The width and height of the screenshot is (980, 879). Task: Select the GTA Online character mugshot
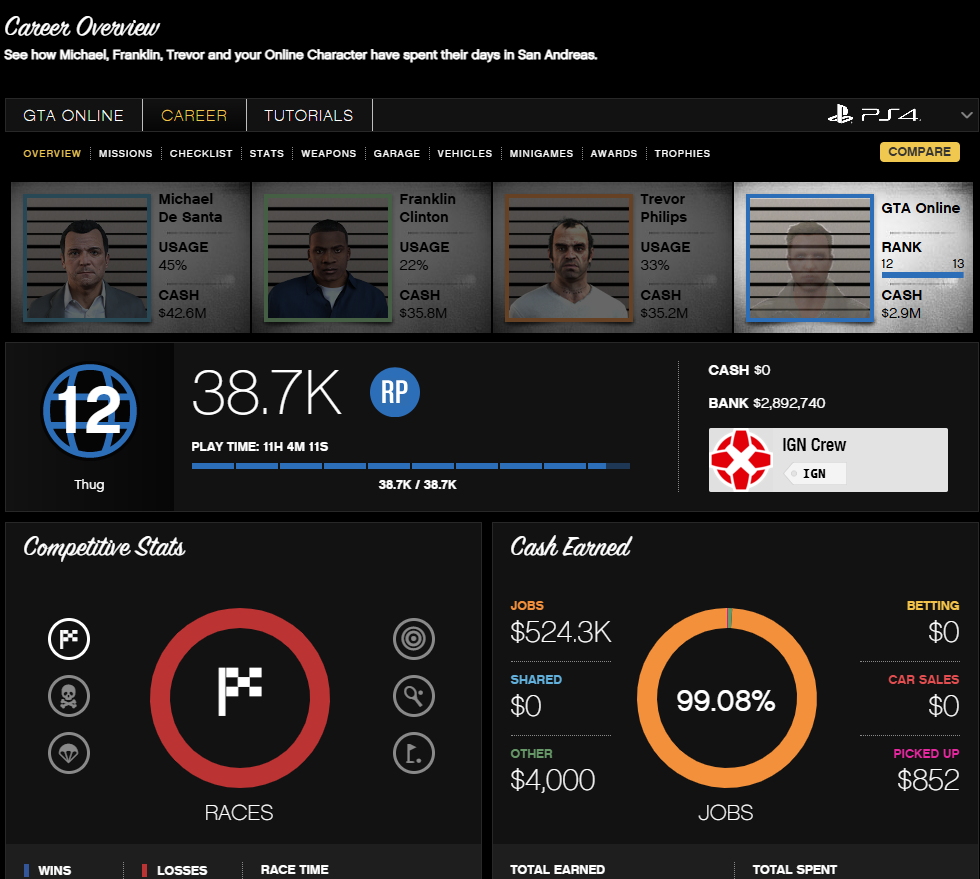tap(810, 258)
